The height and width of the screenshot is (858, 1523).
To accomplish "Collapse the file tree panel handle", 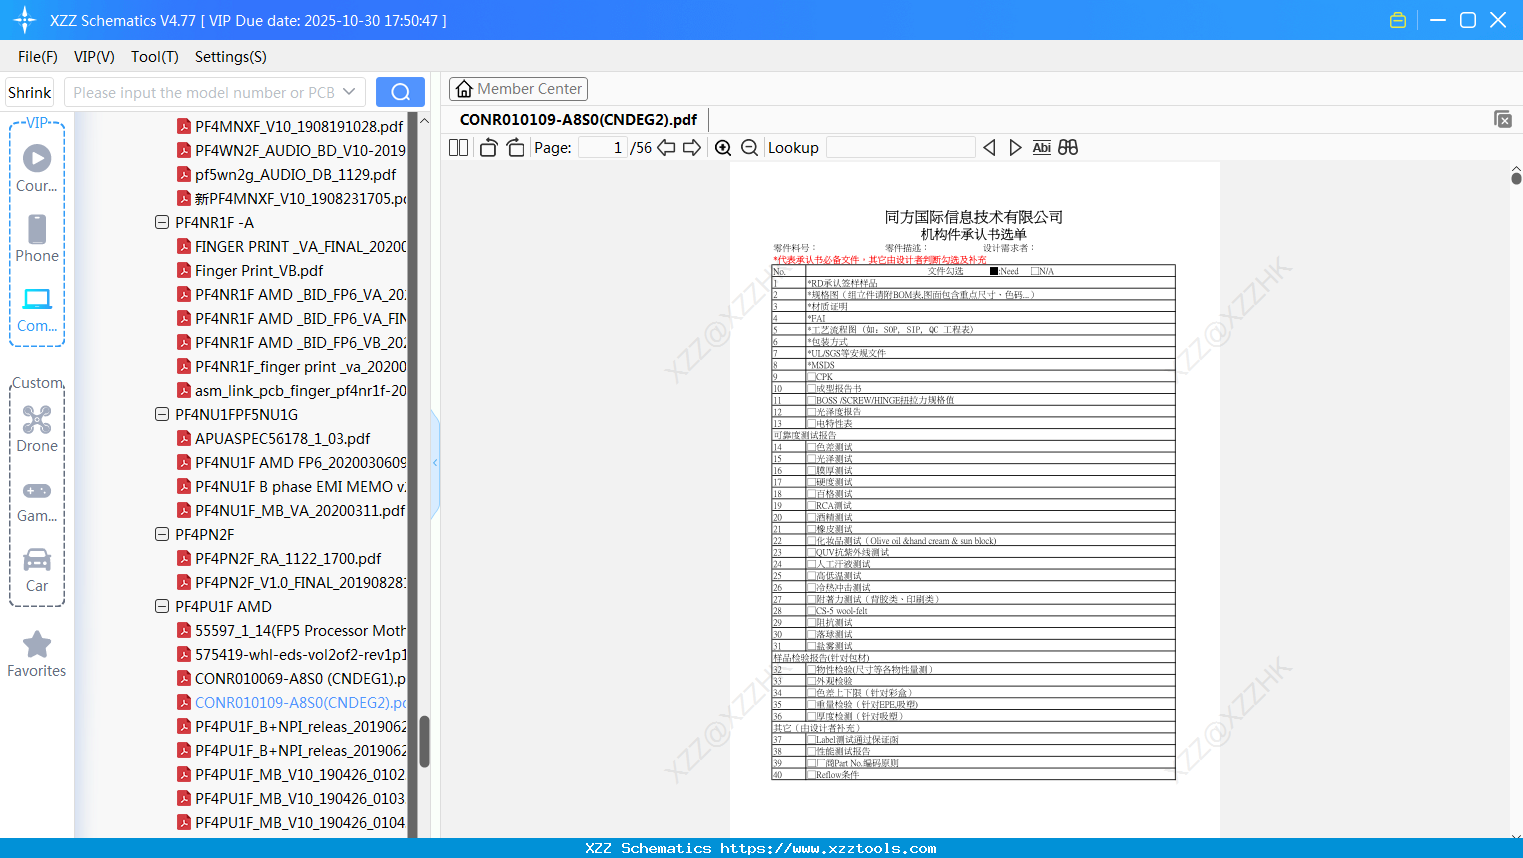I will pyautogui.click(x=435, y=463).
